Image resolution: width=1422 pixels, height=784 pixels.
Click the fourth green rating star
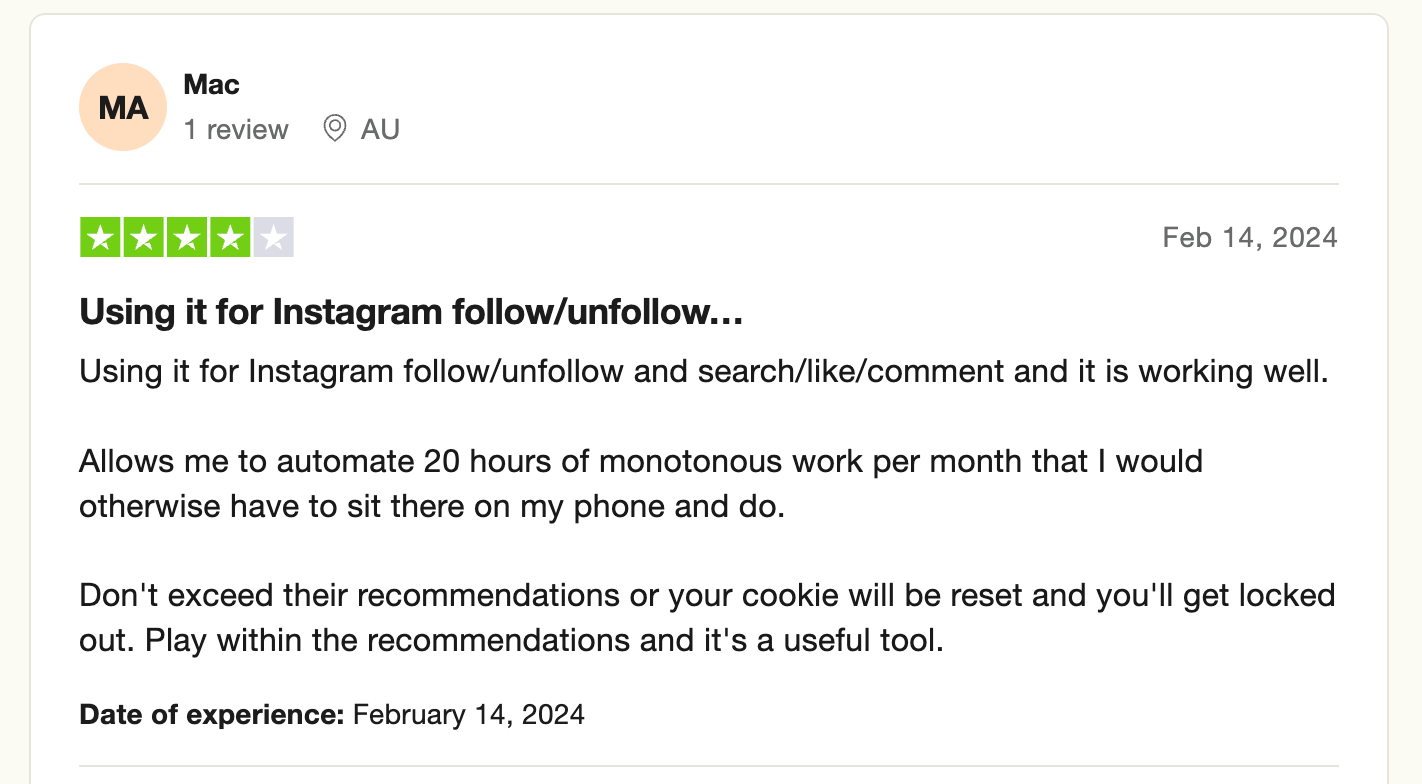230,237
